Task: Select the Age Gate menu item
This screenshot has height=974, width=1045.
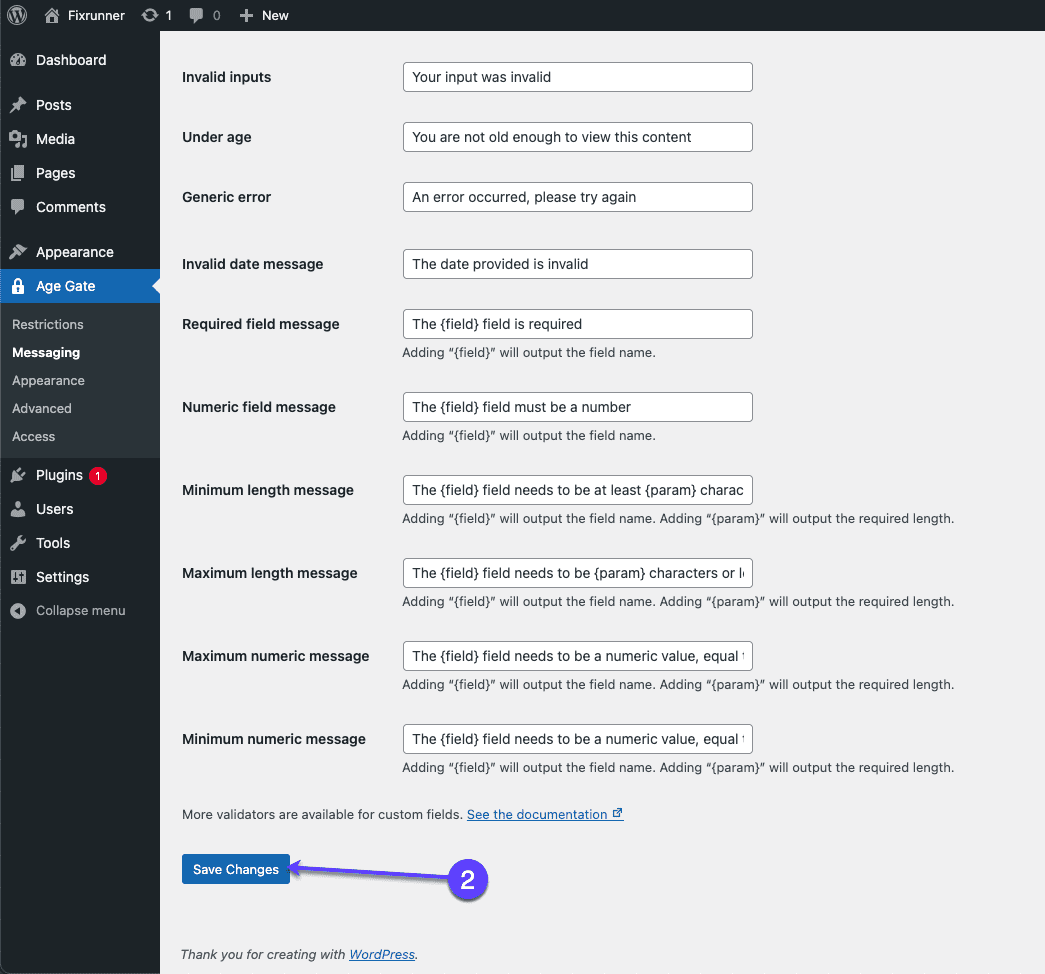Action: 80,286
